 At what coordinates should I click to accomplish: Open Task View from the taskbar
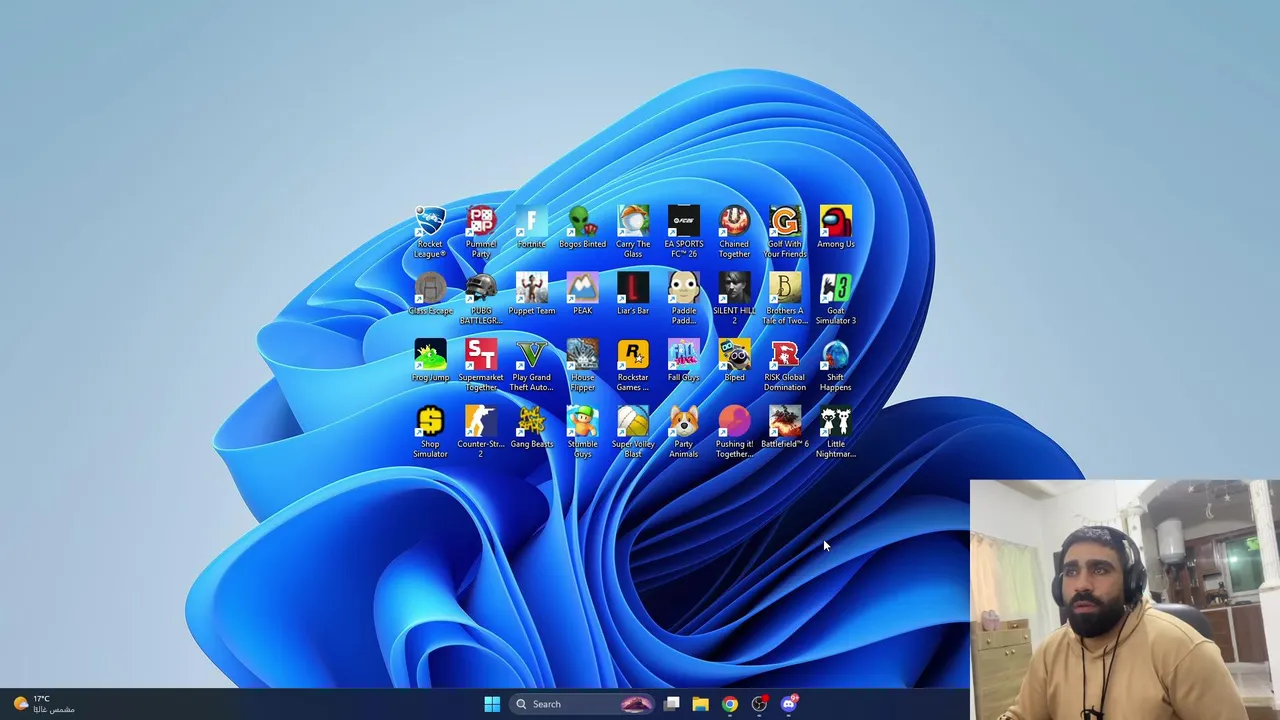pos(671,704)
